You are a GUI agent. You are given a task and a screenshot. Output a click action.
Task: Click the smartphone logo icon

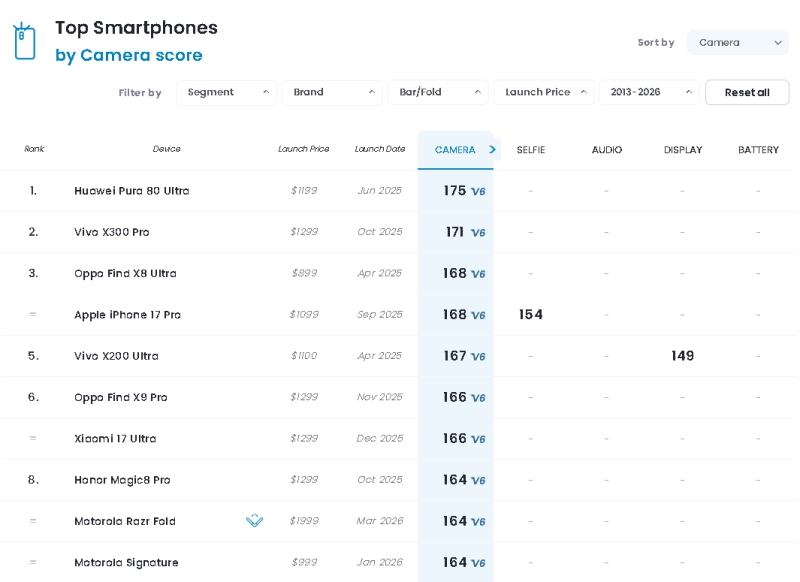coord(24,41)
